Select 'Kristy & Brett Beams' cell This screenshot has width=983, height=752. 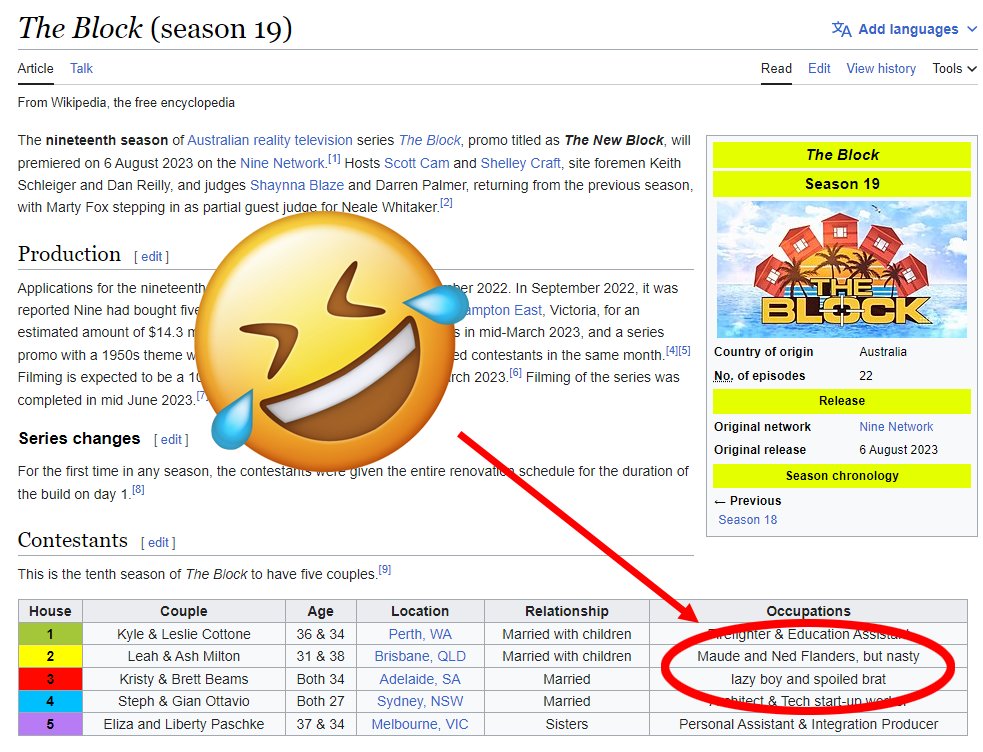point(184,679)
